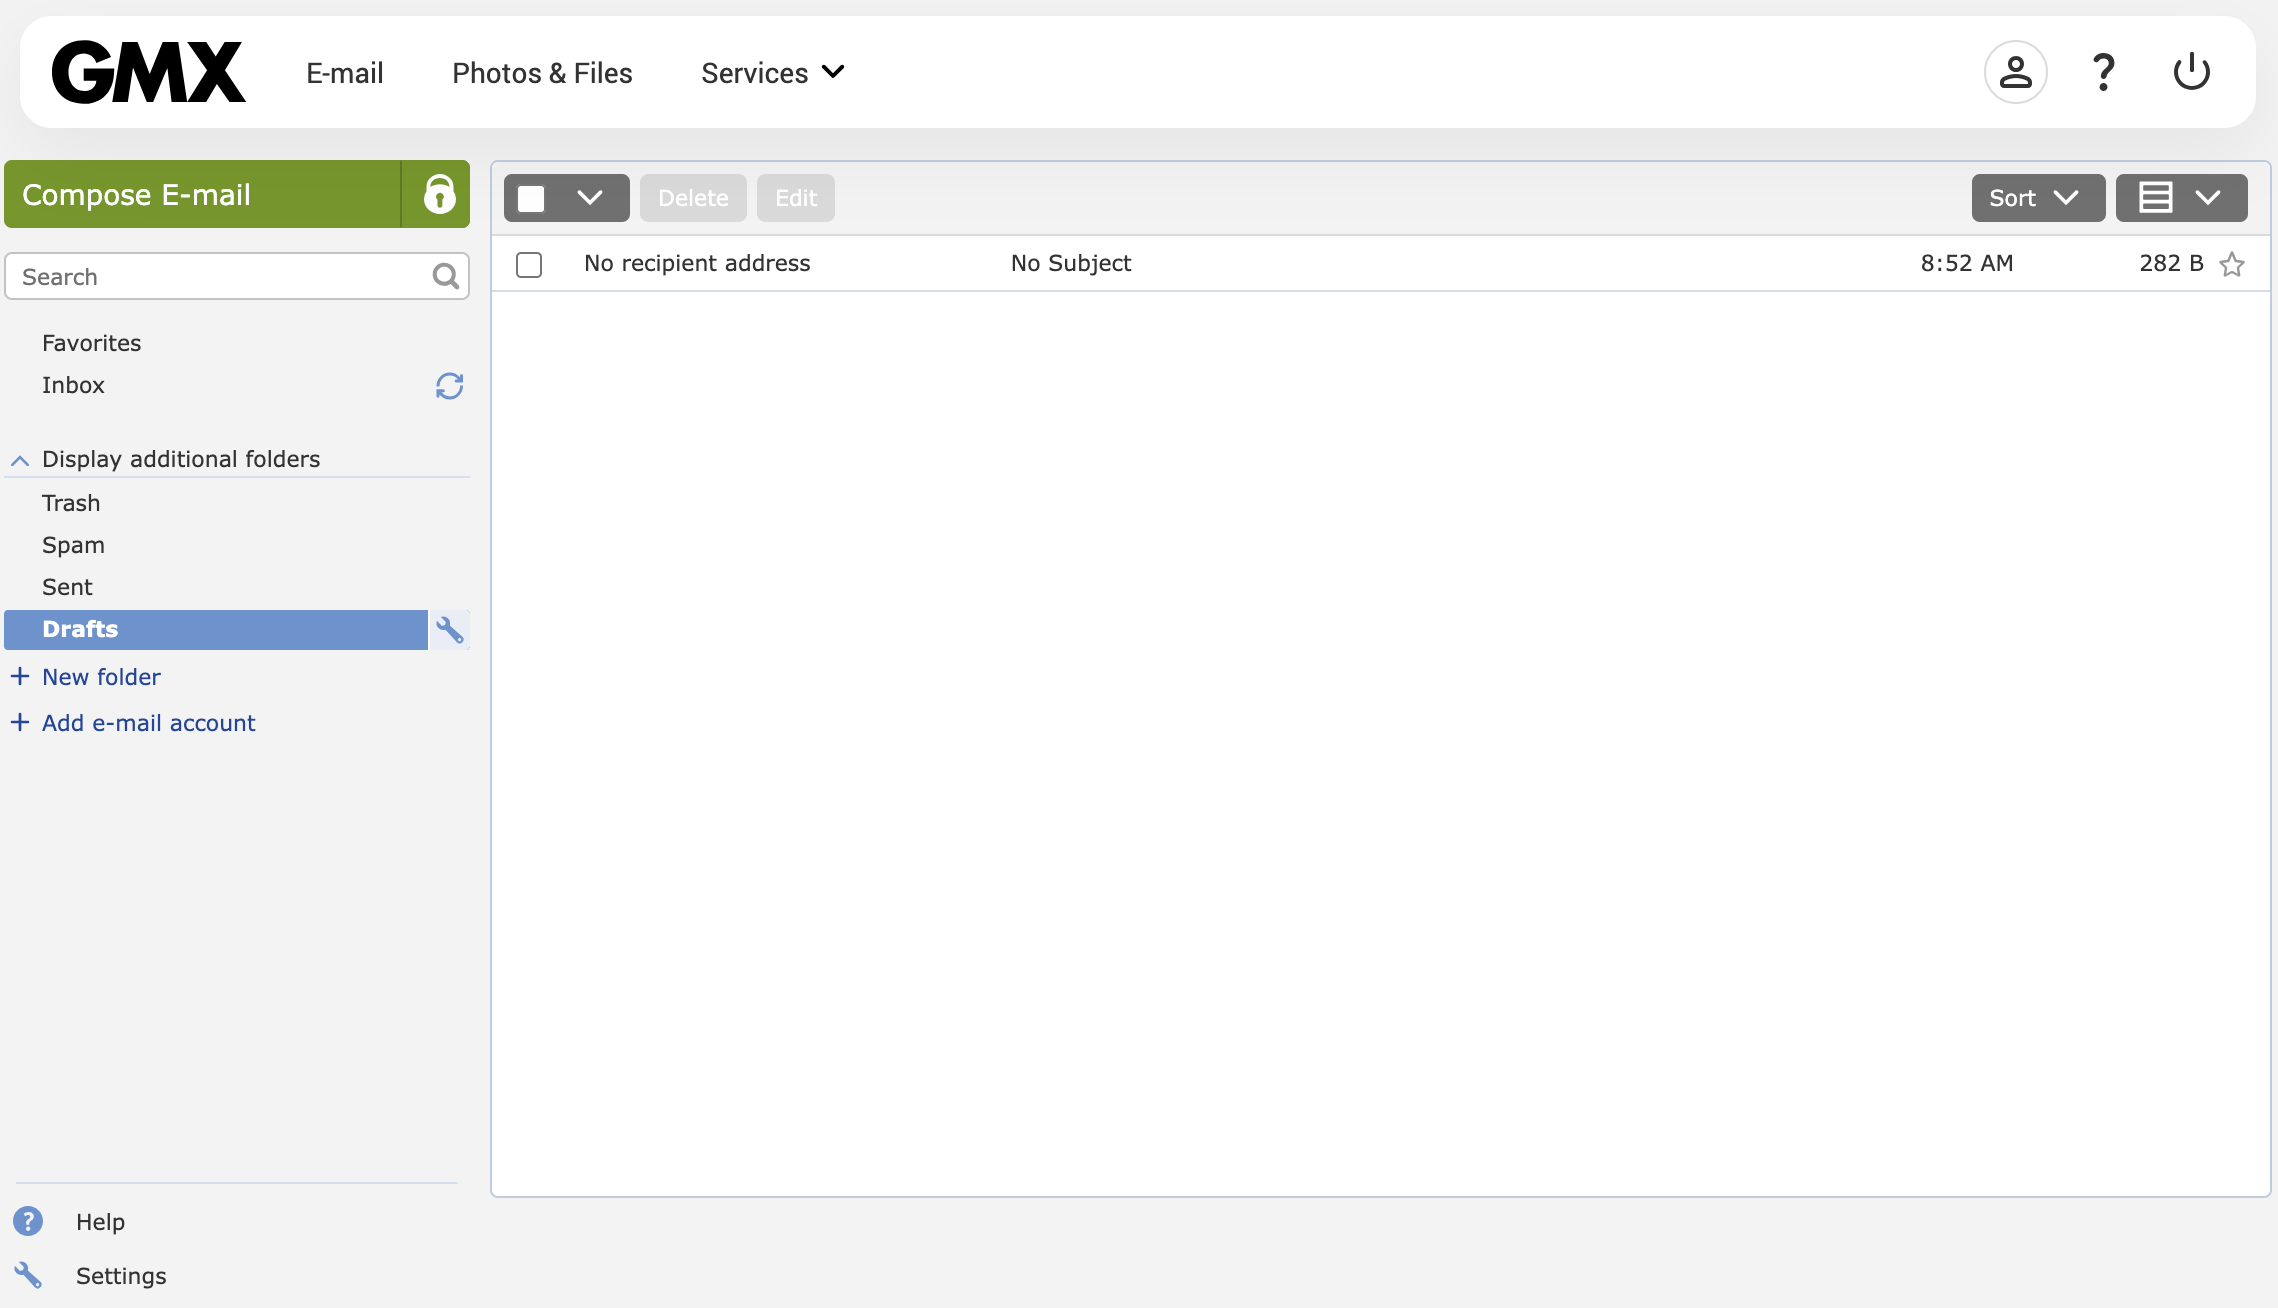Click the lock icon beside Compose E-mail
Image resolution: width=2278 pixels, height=1308 pixels.
(442, 194)
